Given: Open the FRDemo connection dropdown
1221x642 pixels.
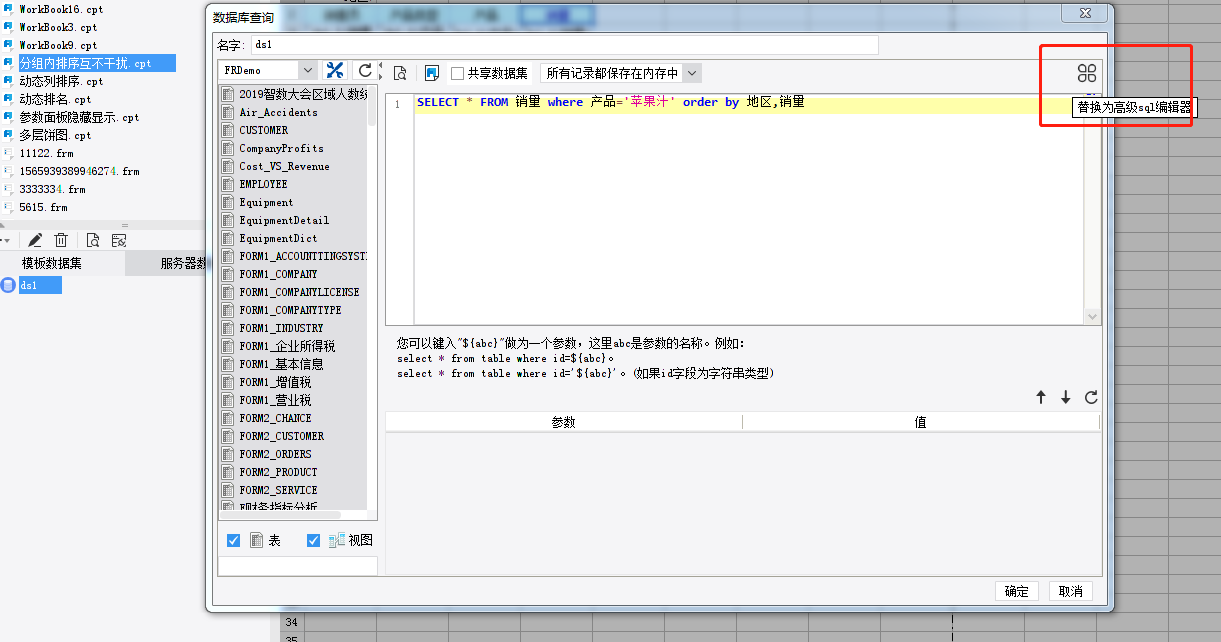Looking at the screenshot, I should [308, 71].
